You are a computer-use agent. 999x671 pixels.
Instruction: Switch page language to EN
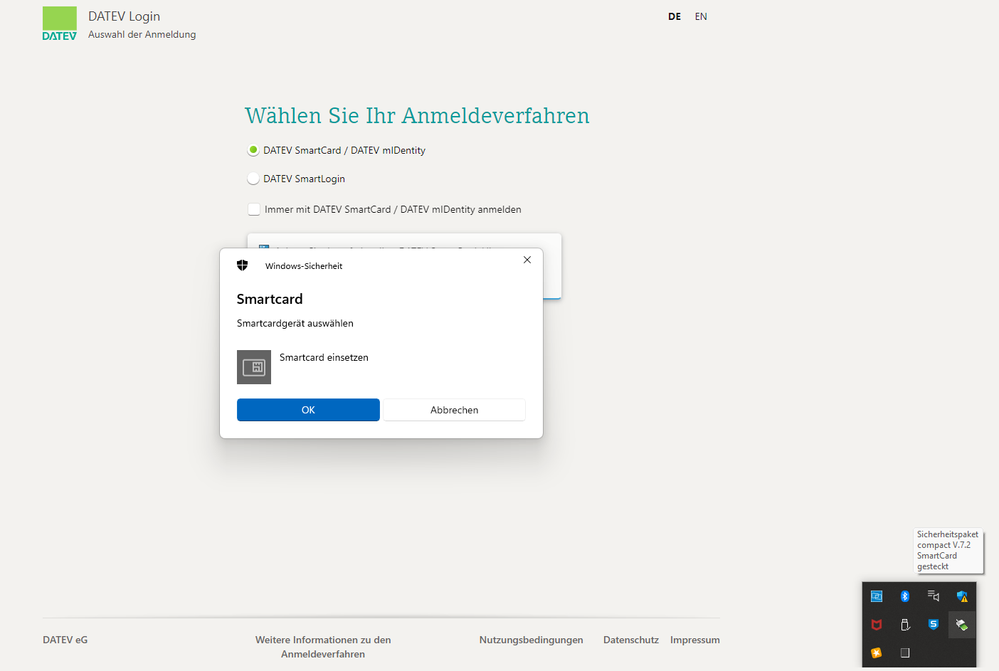pyautogui.click(x=701, y=17)
